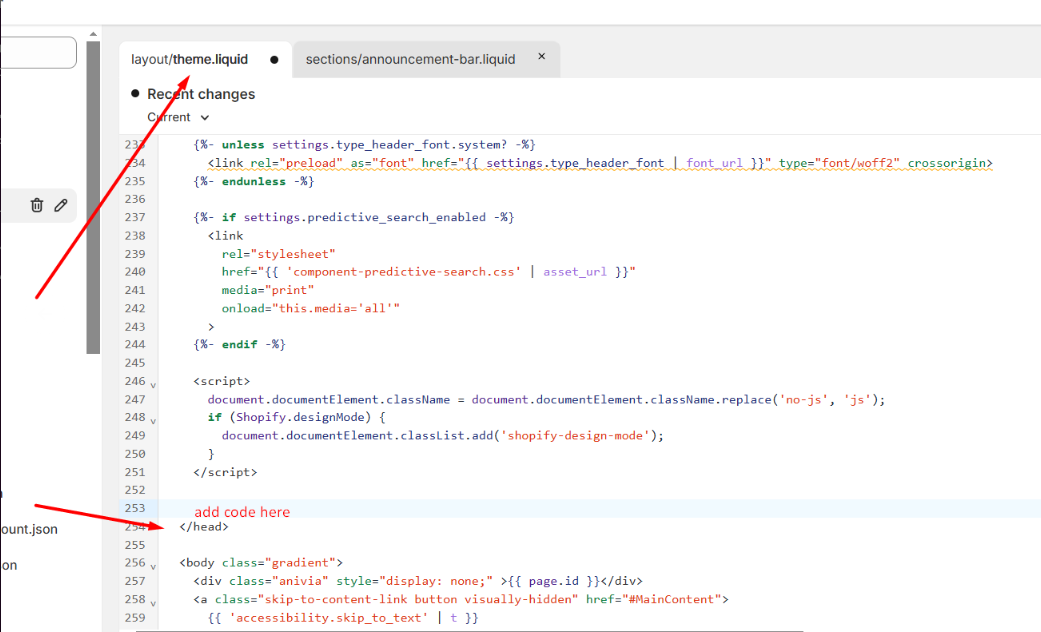The width and height of the screenshot is (1041, 632).
Task: Click the sidebar scroll up arrow
Action: [x=93, y=34]
